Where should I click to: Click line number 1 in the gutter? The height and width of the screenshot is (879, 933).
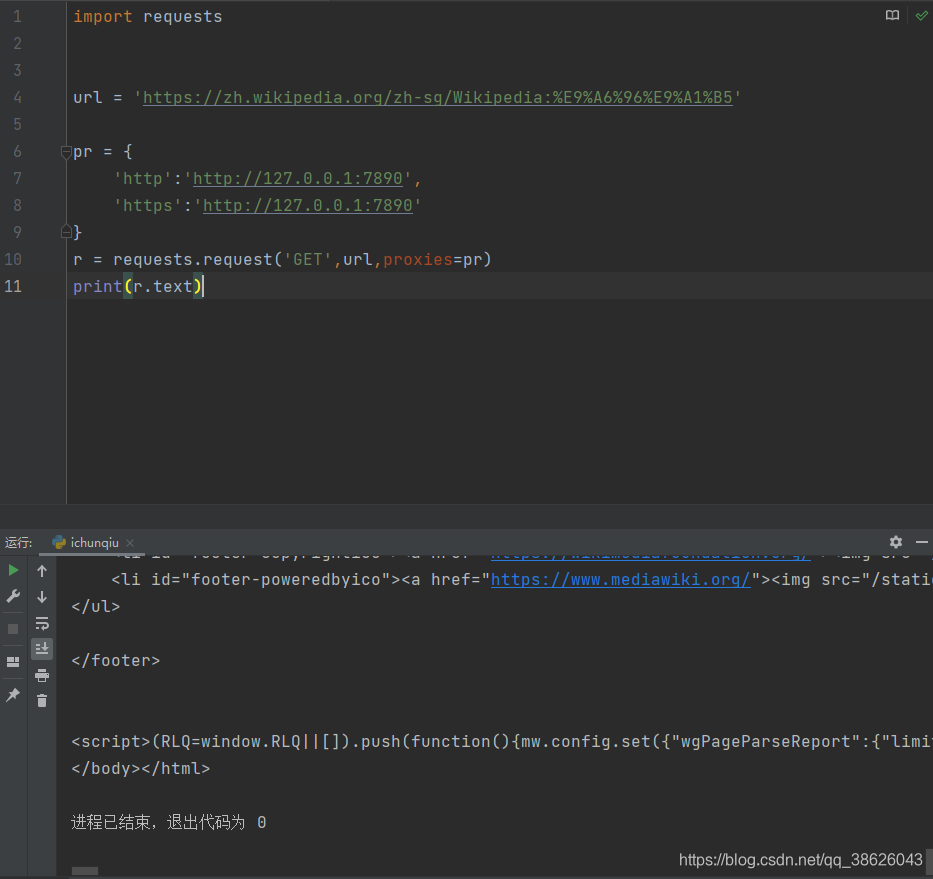(x=17, y=17)
